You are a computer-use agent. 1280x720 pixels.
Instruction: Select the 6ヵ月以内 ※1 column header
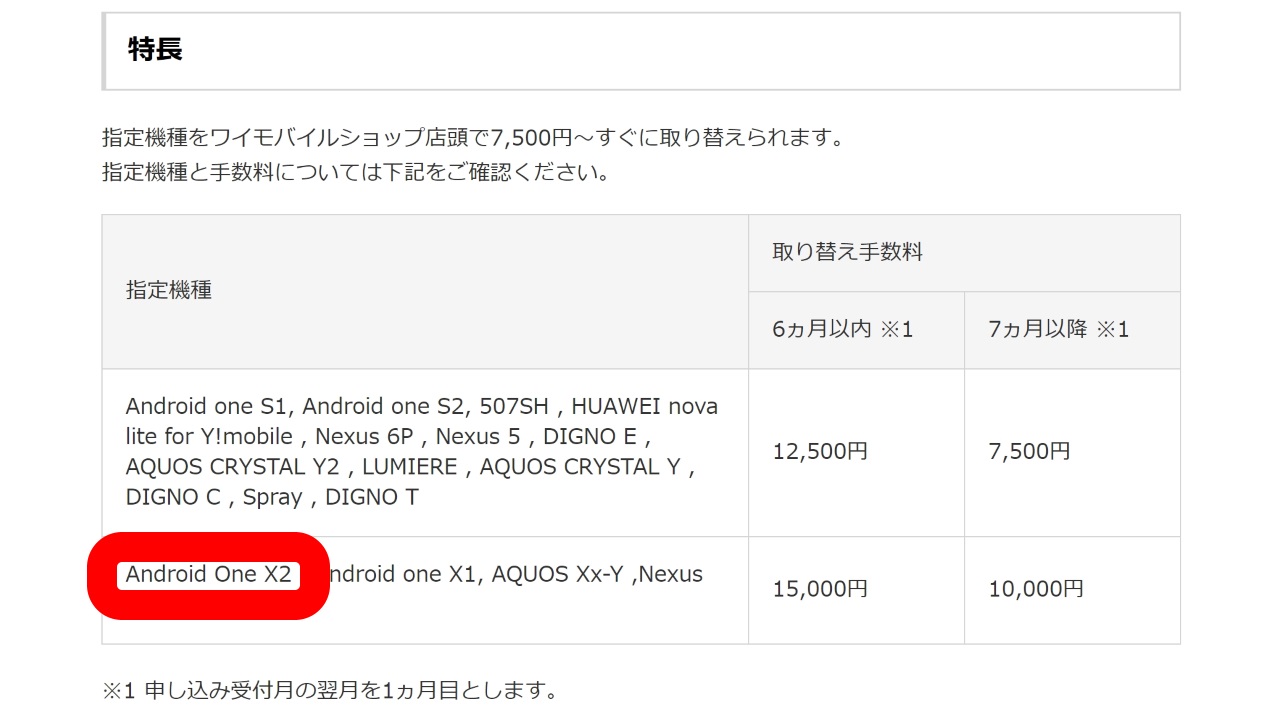[842, 330]
